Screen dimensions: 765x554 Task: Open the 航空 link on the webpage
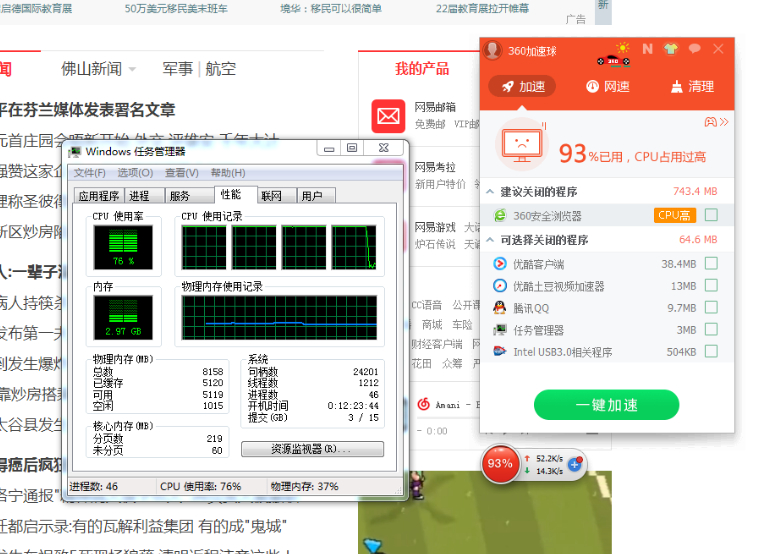point(221,69)
